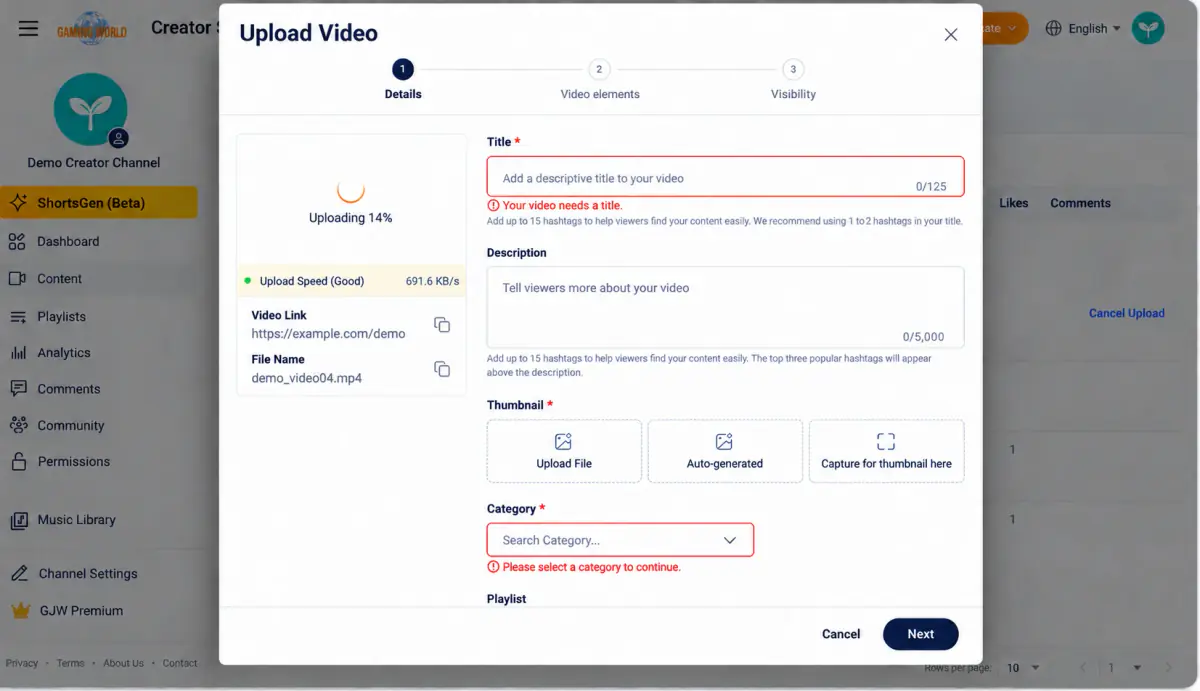The height and width of the screenshot is (691, 1200).
Task: Open the Contact footer link
Action: pos(180,663)
